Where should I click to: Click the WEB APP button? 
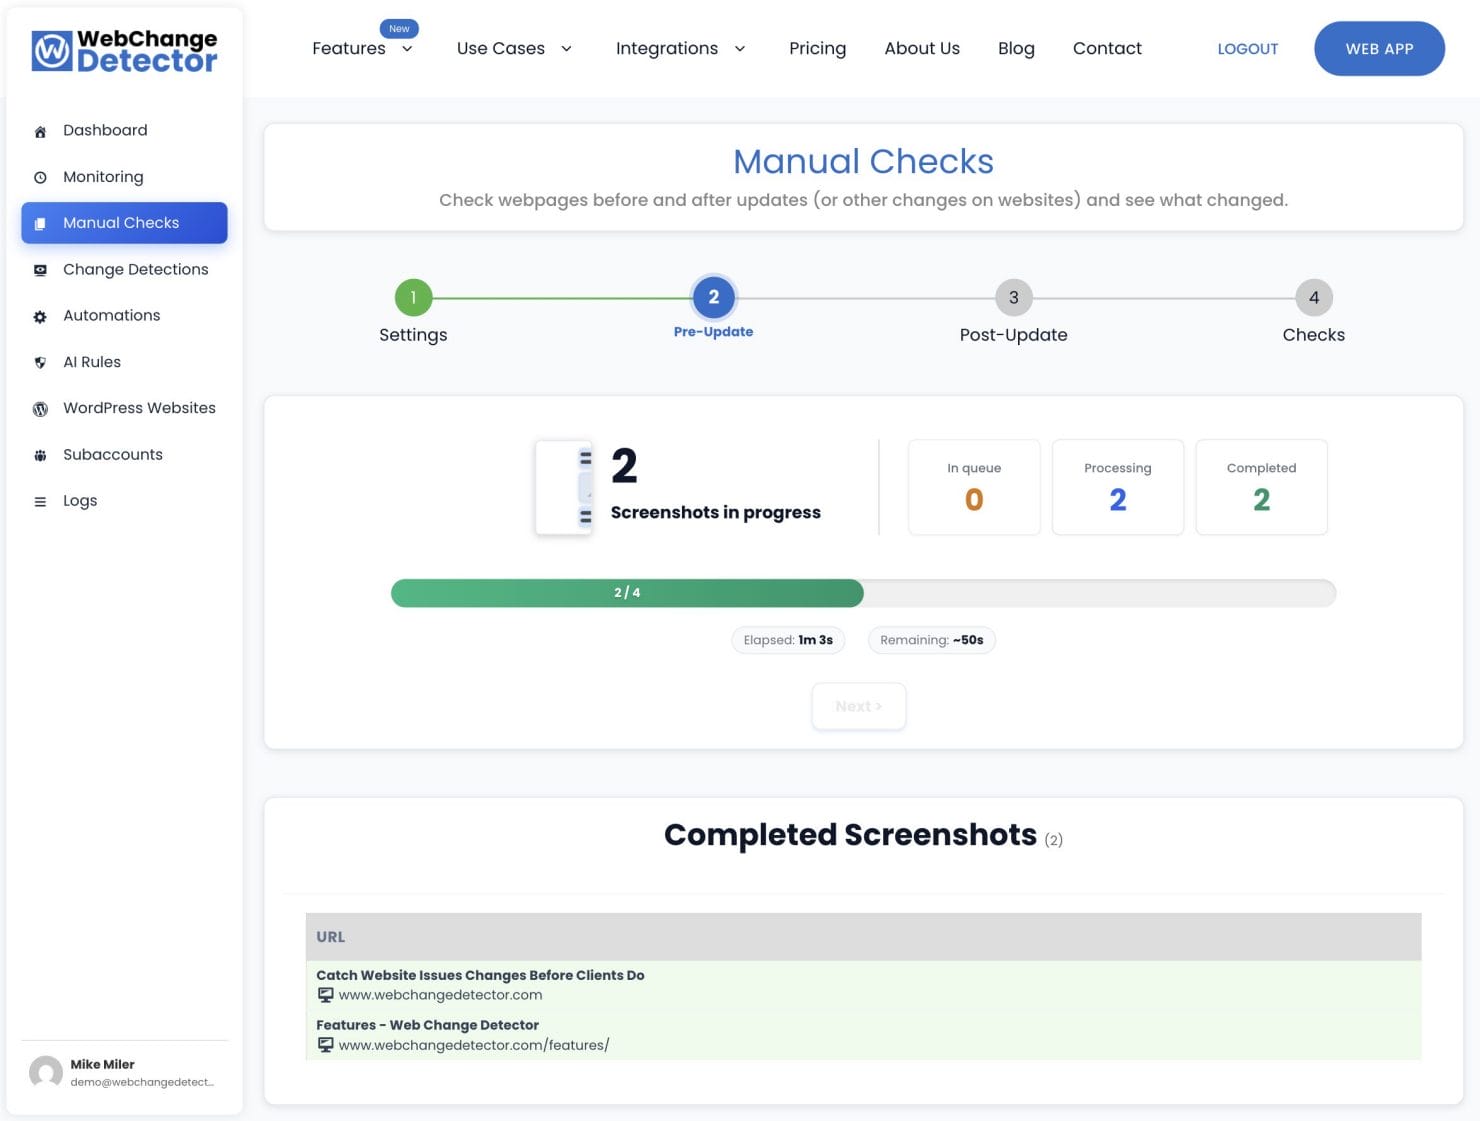(x=1379, y=48)
